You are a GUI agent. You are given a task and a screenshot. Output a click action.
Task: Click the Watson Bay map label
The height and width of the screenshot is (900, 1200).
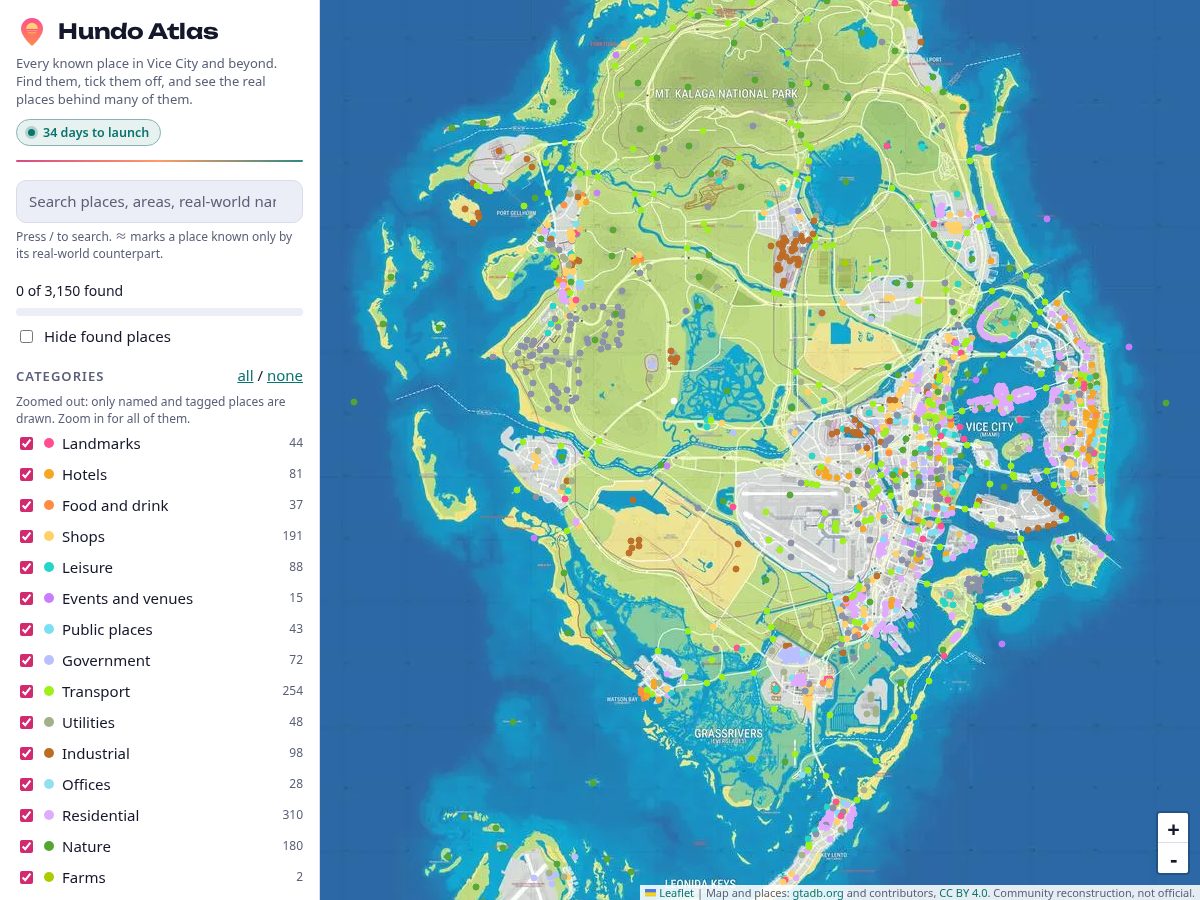coord(622,699)
